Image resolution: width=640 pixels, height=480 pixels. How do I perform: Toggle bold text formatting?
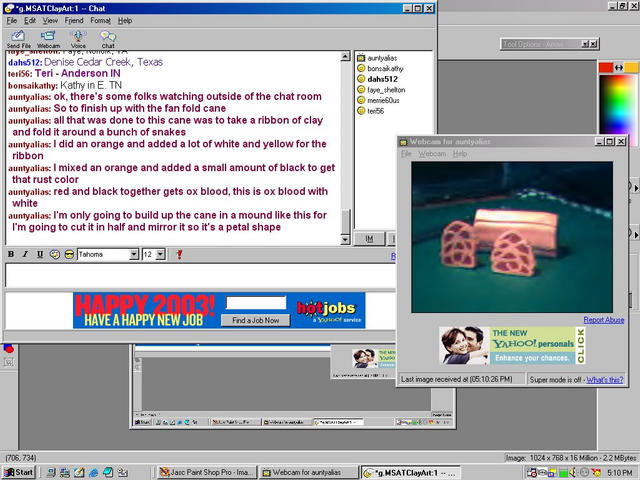[x=11, y=254]
